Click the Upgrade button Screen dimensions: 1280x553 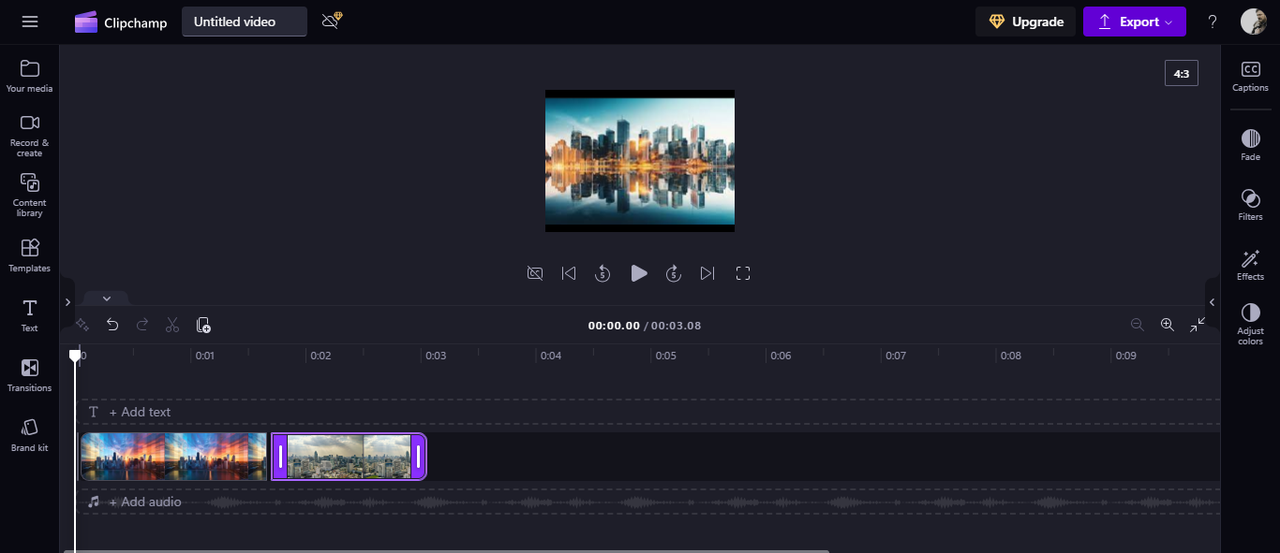[1025, 21]
